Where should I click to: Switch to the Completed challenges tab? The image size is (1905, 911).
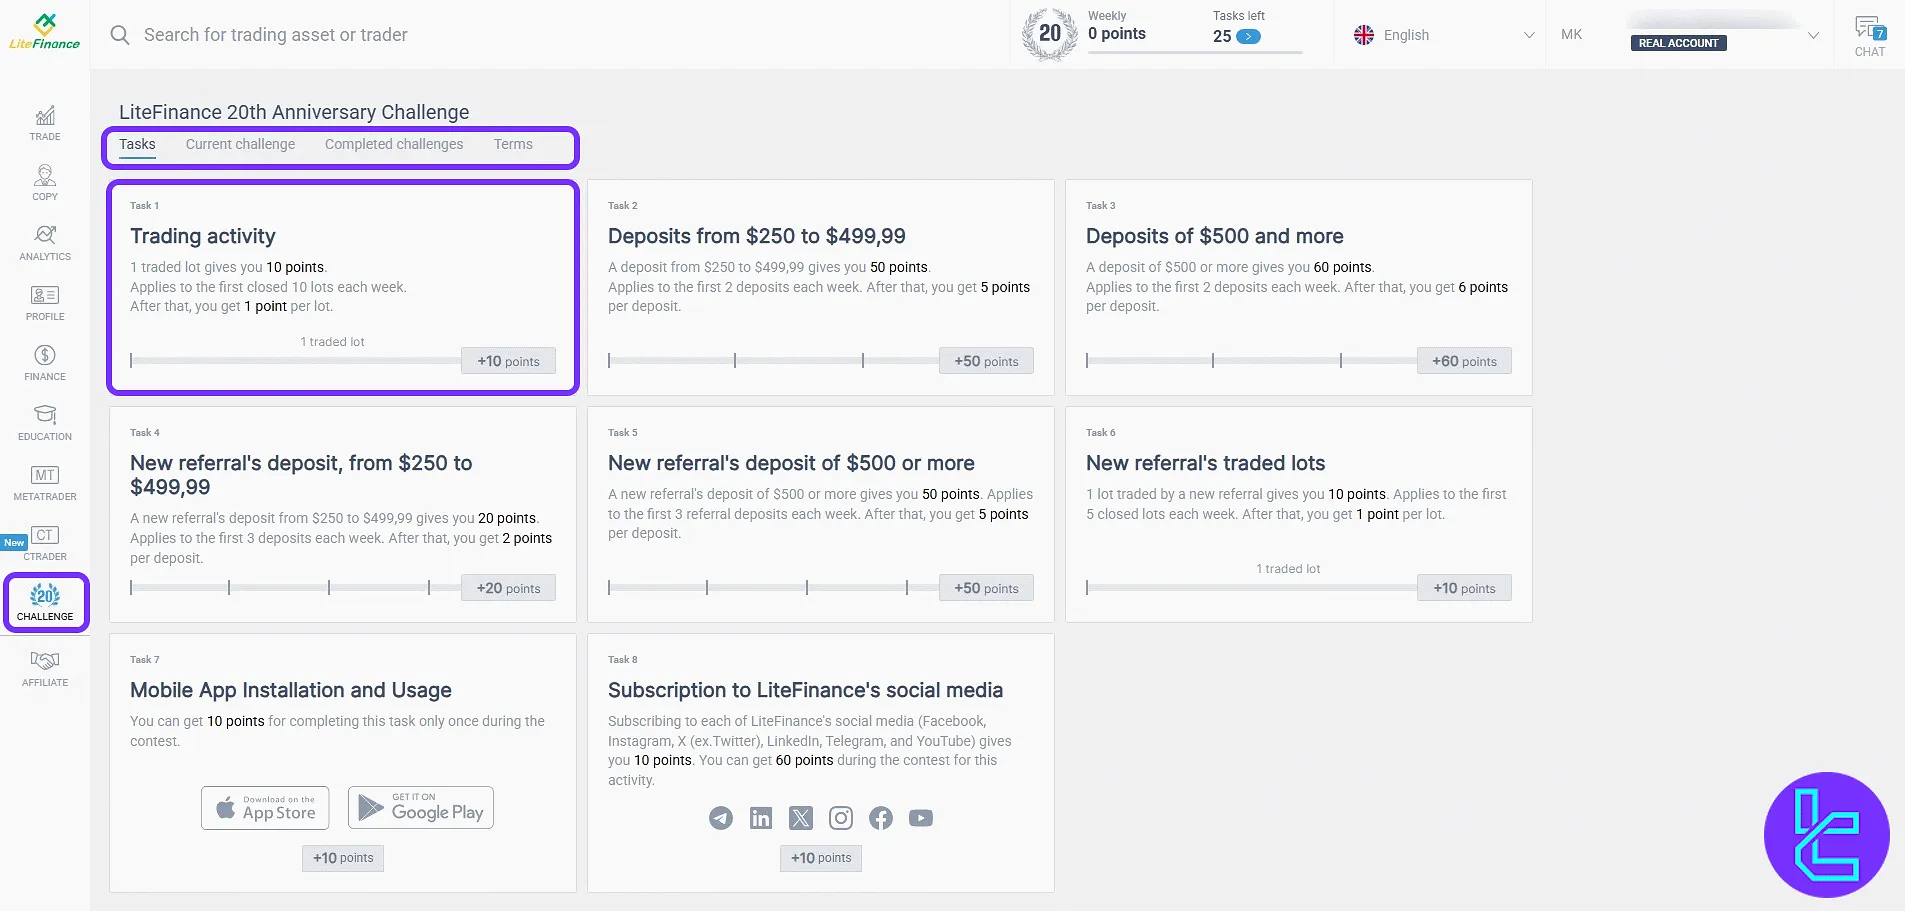tap(394, 144)
